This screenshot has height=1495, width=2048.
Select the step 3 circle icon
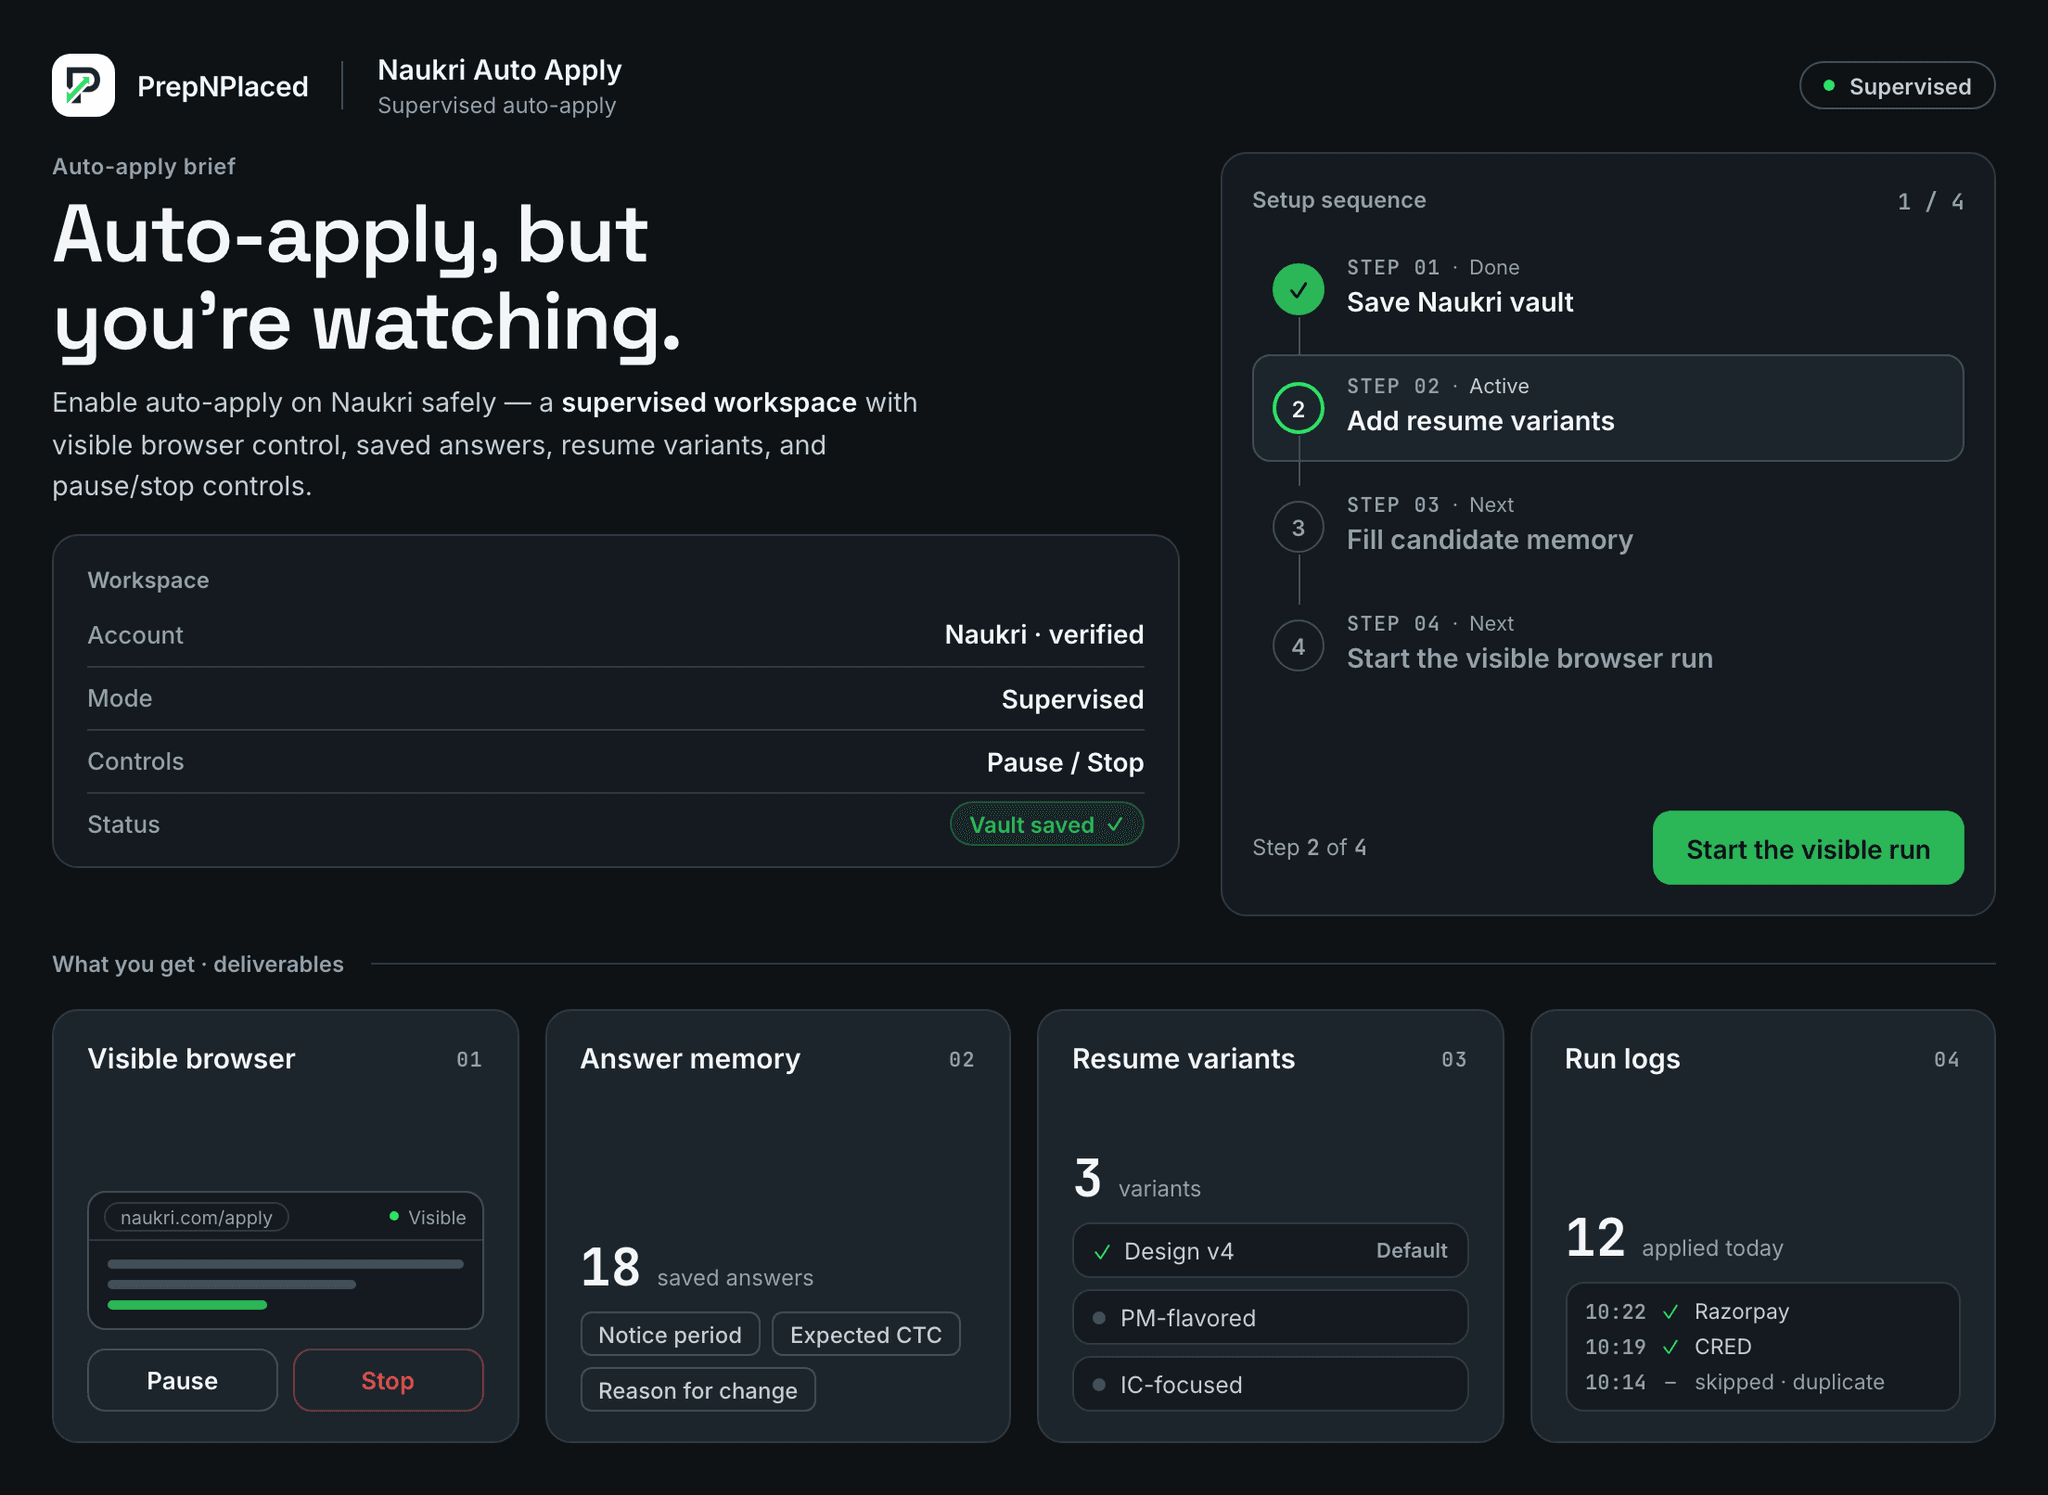(1298, 527)
